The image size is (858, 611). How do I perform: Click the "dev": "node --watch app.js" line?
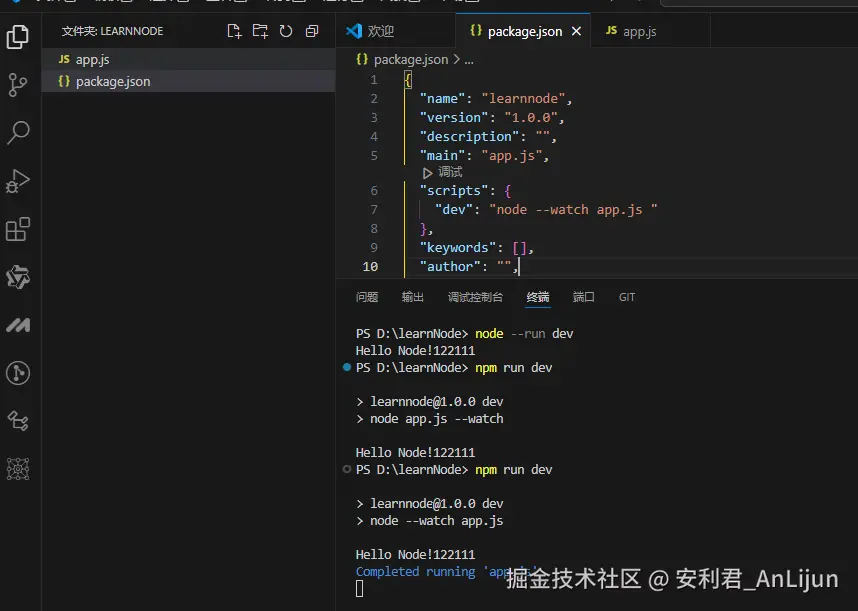click(546, 210)
